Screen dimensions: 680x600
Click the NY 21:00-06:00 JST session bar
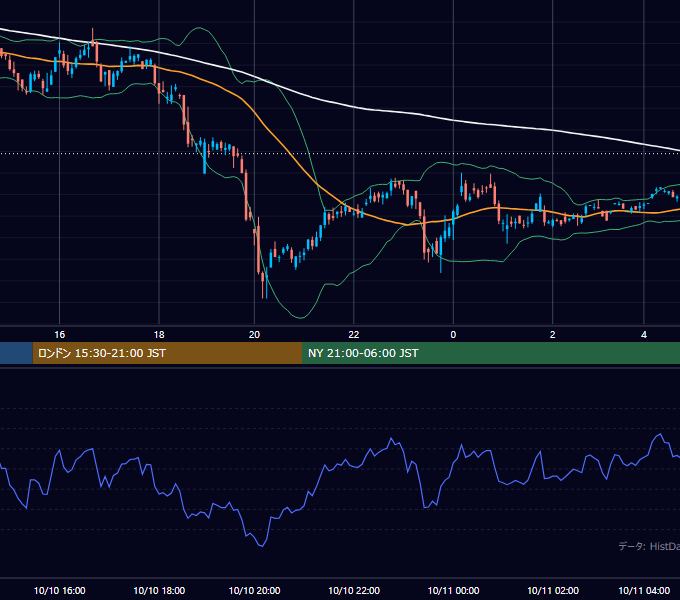coord(491,353)
